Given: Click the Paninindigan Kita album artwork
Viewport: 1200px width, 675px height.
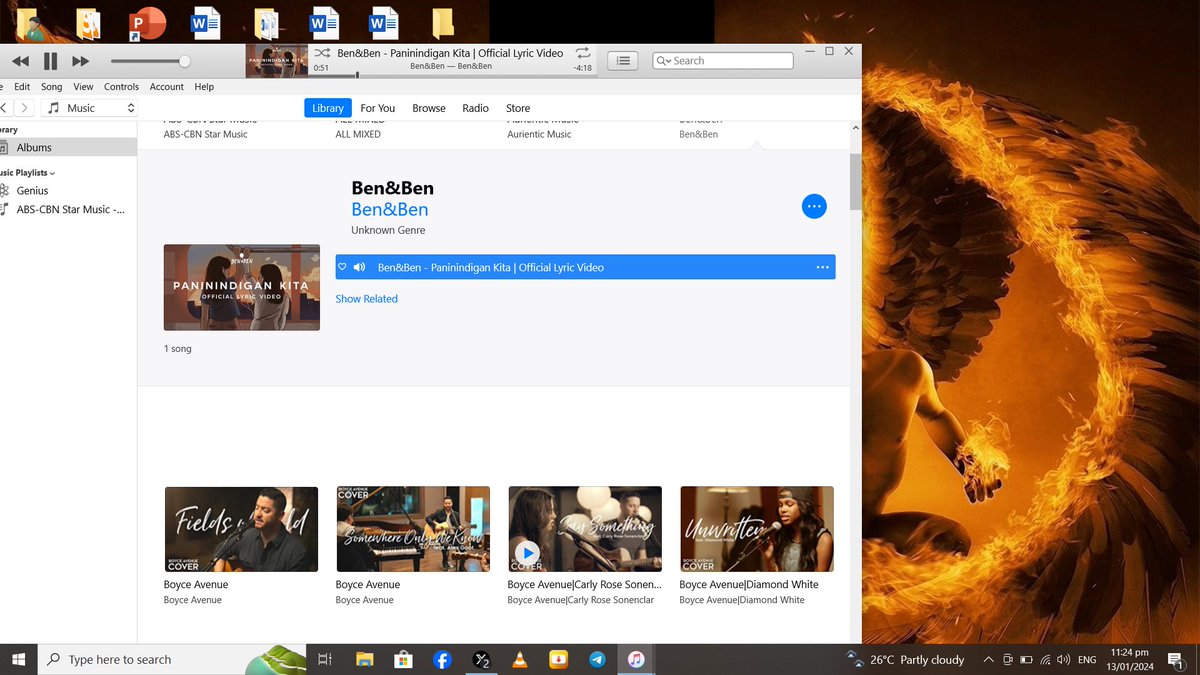Looking at the screenshot, I should [242, 287].
